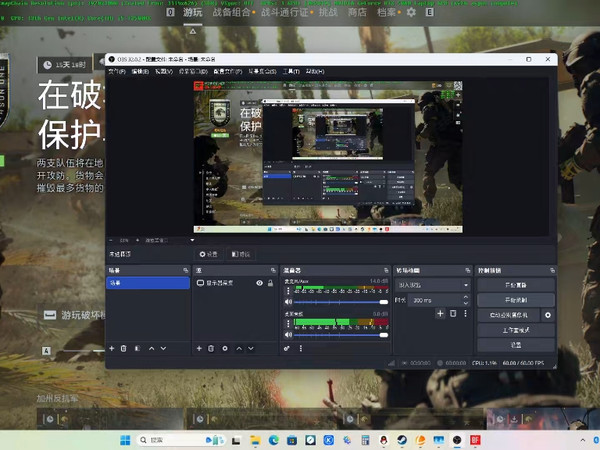Show hidden tray icons chevron on taskbar

click(583, 440)
